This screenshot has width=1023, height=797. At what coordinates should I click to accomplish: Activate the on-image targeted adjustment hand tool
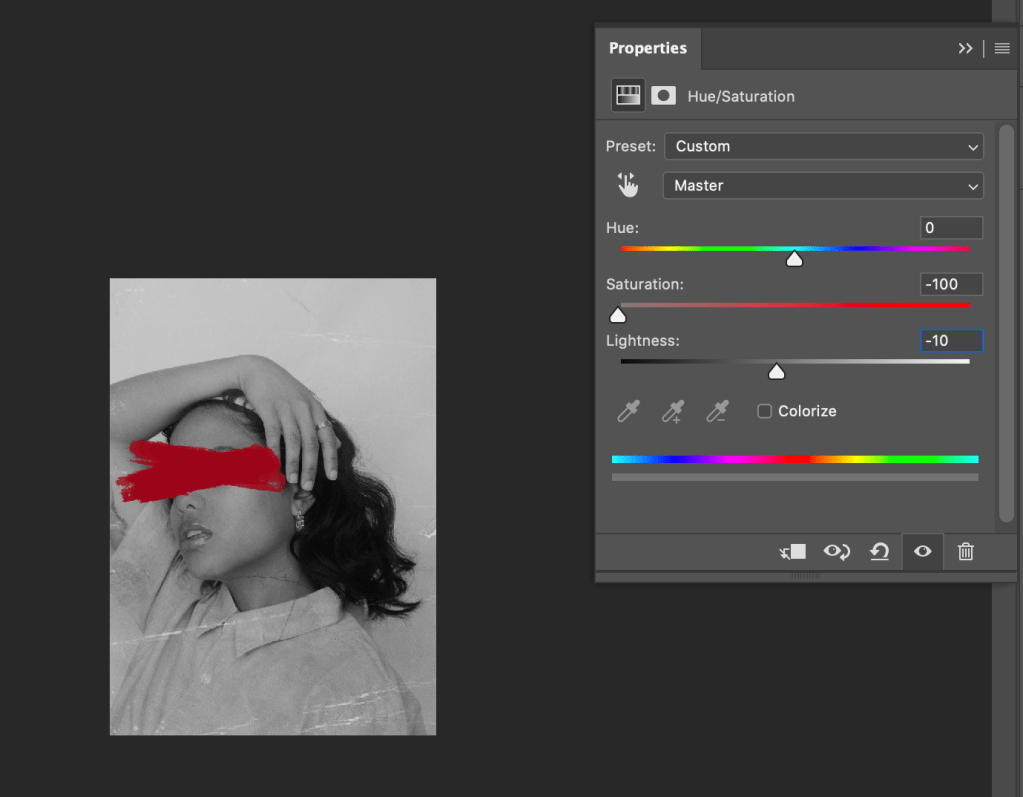628,185
